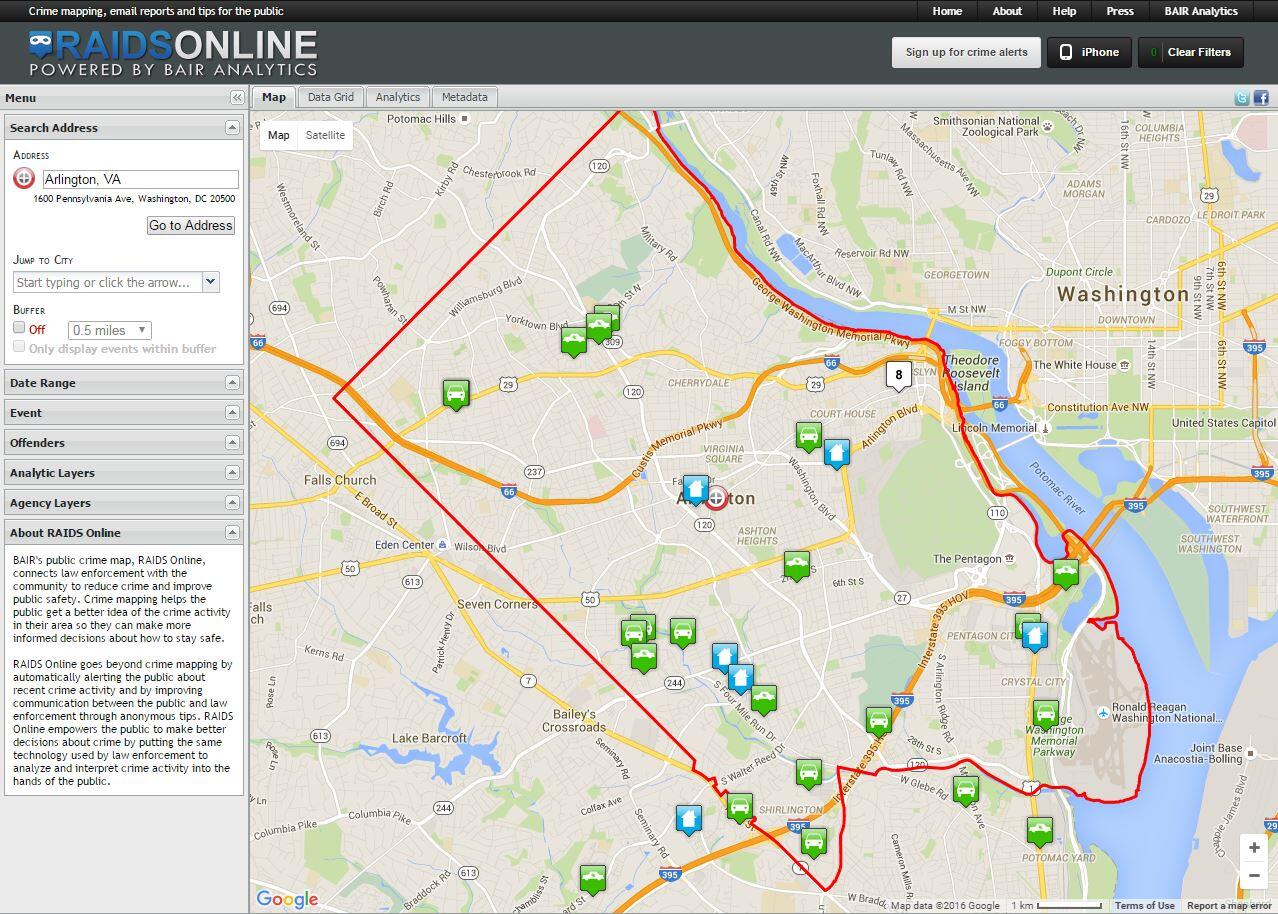Click the green vehicle crime icon near The Pentagon
1278x914 pixels.
pyautogui.click(x=1066, y=570)
